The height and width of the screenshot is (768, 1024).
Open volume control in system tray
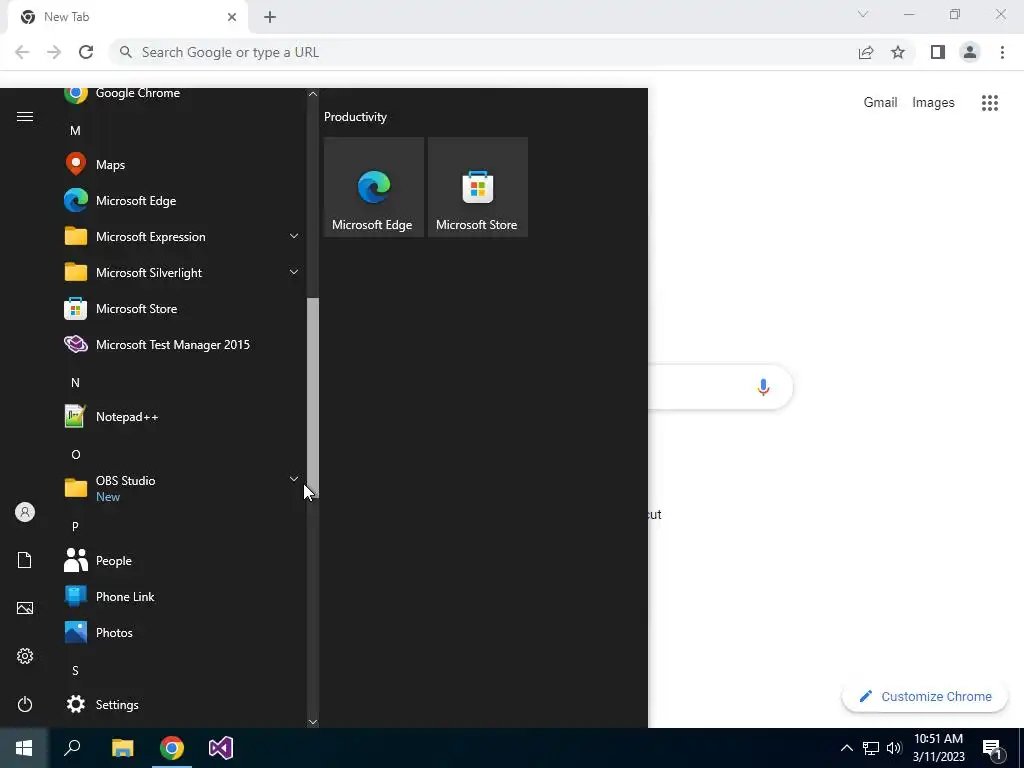pyautogui.click(x=894, y=748)
